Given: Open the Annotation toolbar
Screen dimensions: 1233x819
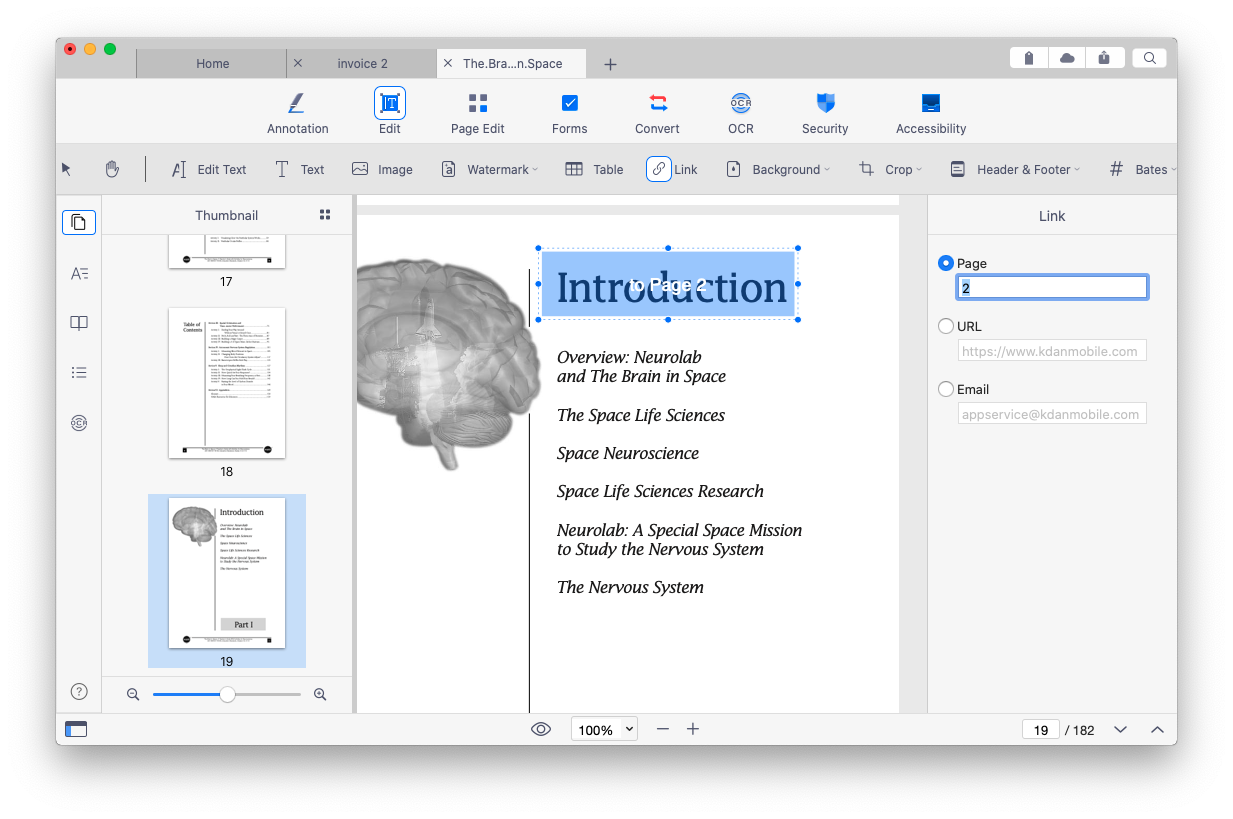Looking at the screenshot, I should pos(297,112).
